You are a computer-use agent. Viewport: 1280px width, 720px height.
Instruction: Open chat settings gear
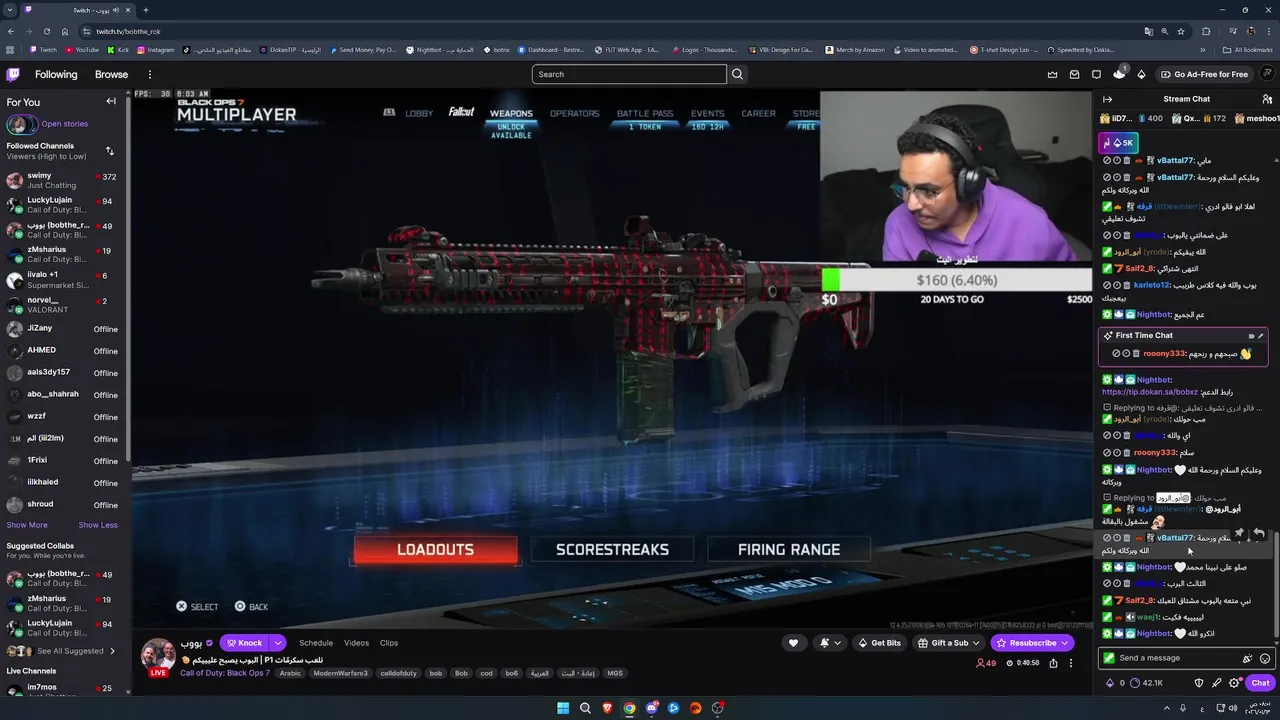click(x=1234, y=683)
